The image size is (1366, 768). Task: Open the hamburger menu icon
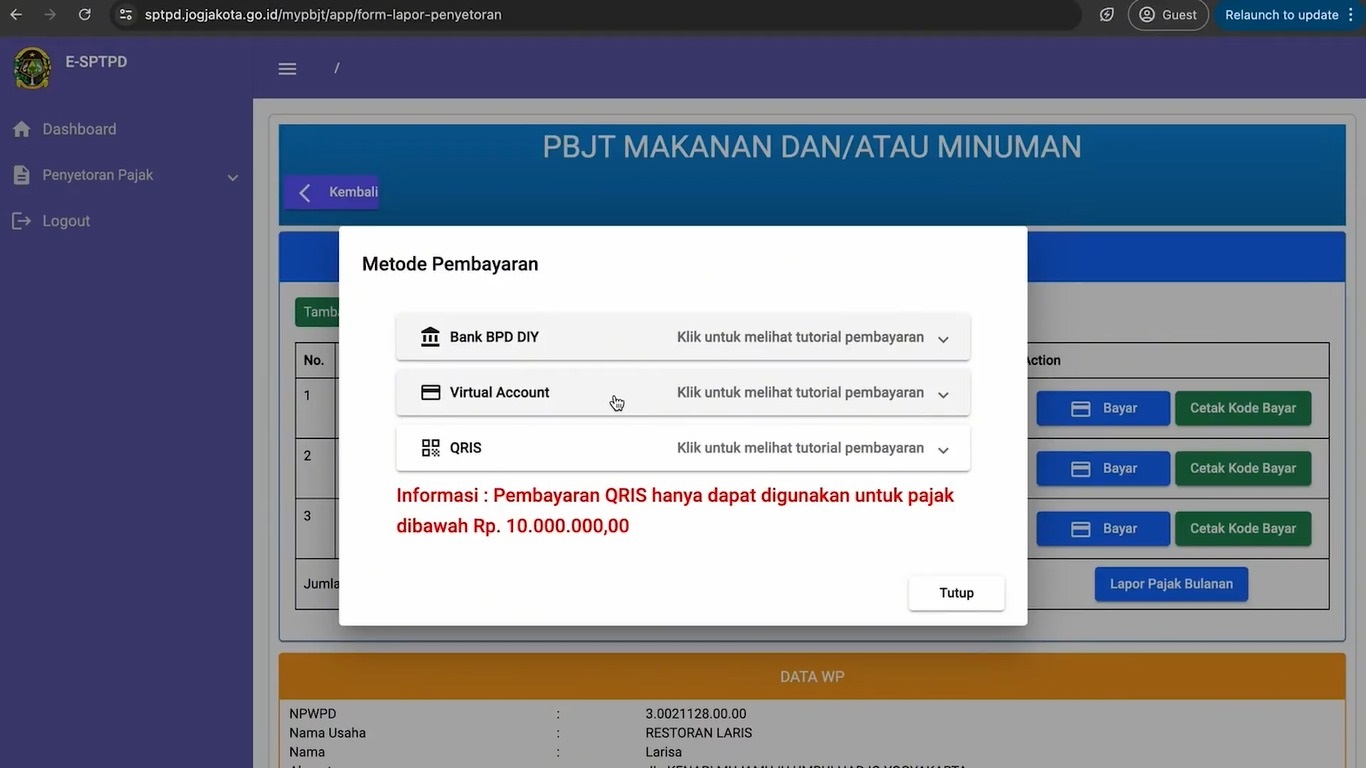[x=288, y=68]
